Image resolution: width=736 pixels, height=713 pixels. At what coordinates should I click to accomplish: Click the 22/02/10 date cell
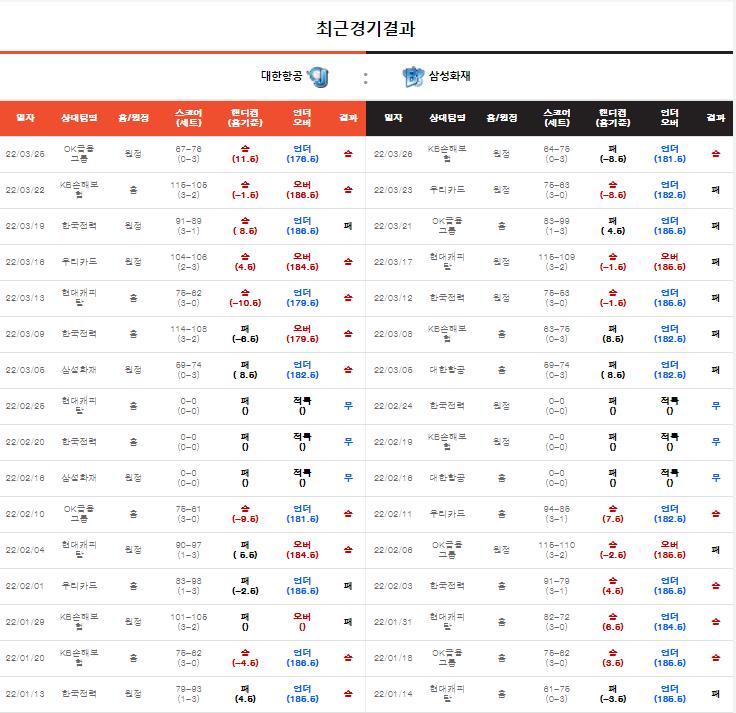(25, 514)
